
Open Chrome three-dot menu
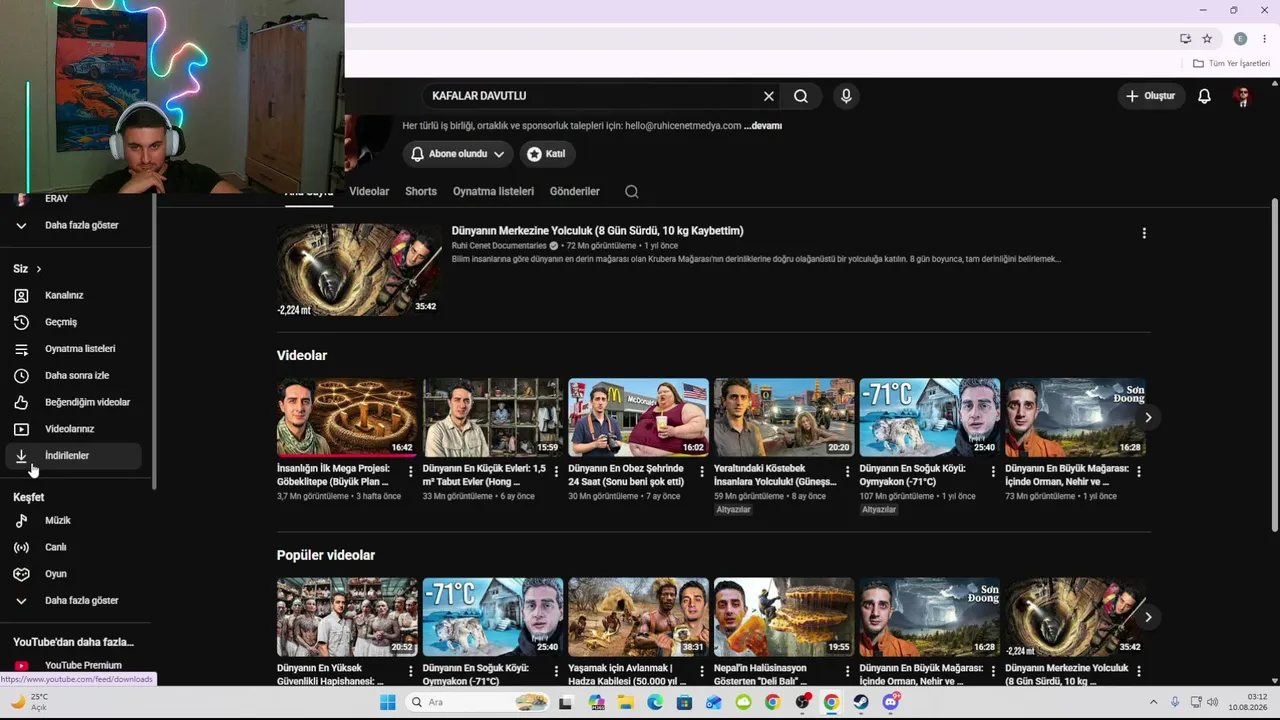pyautogui.click(x=1264, y=39)
